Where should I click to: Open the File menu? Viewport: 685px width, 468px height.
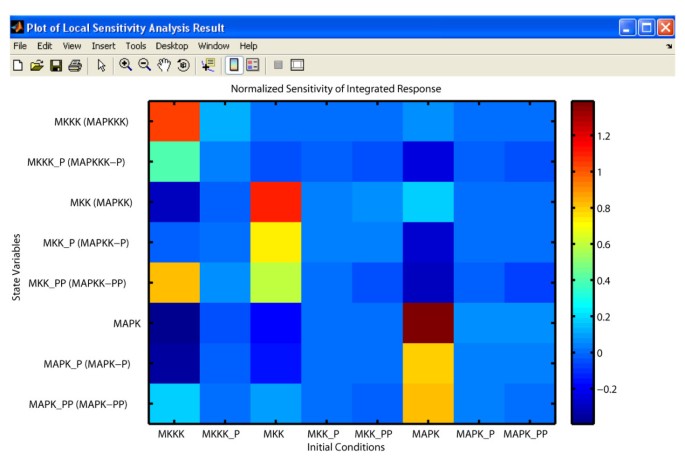pos(20,46)
